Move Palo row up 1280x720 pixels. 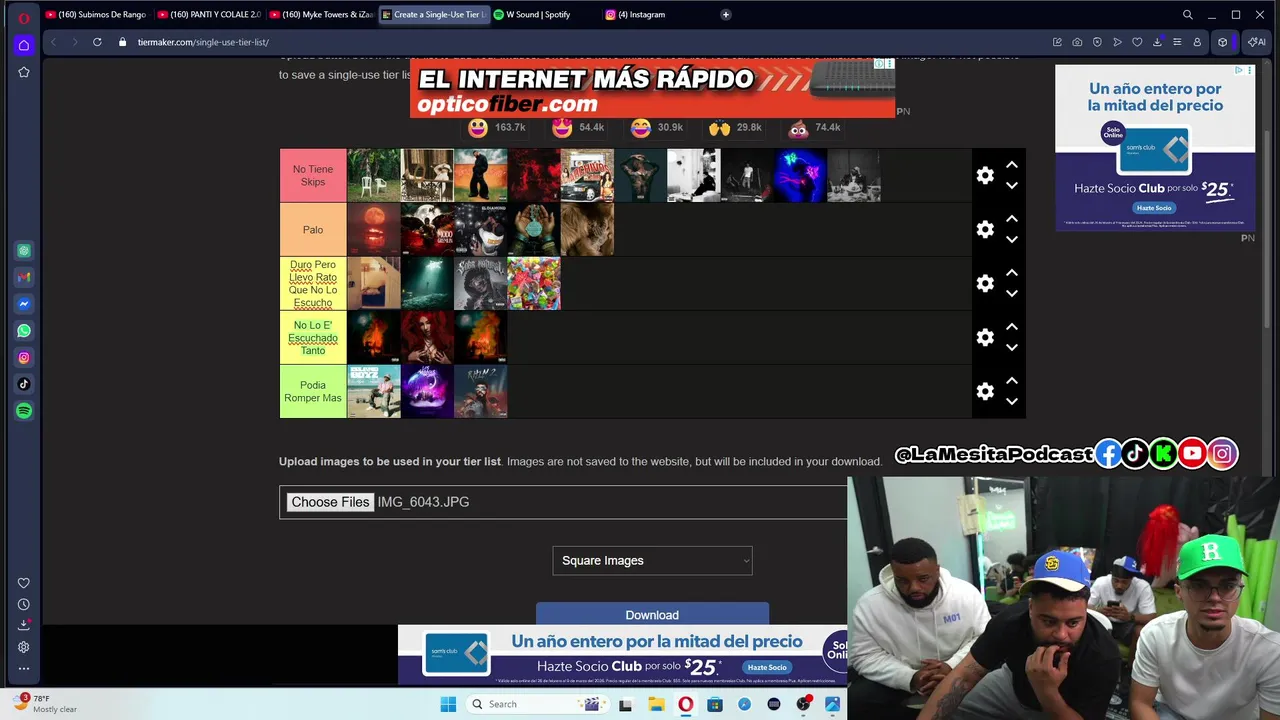tap(1011, 219)
